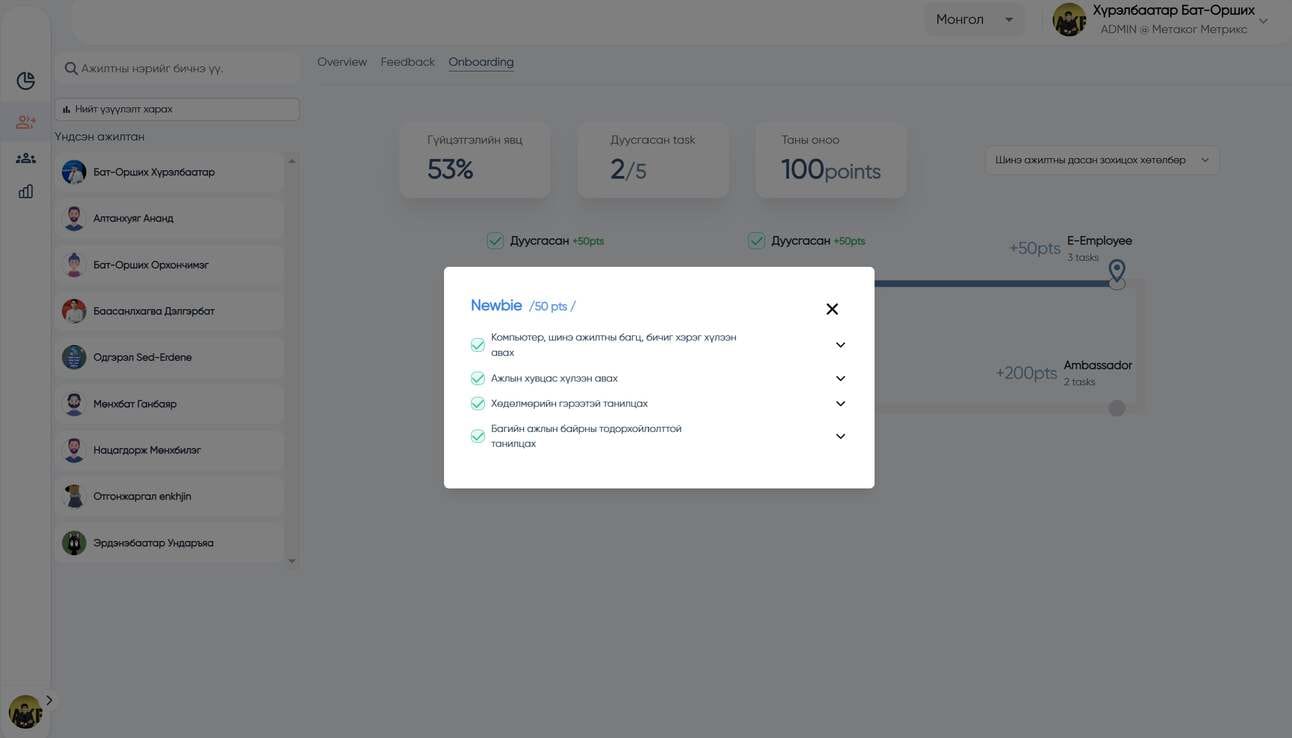Click the employee list scroll-down arrow

(x=292, y=561)
